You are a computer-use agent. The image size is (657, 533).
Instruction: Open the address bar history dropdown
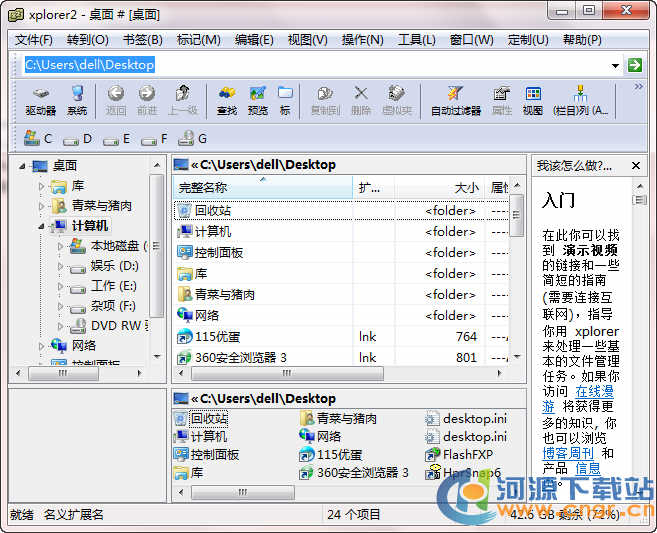coord(615,65)
